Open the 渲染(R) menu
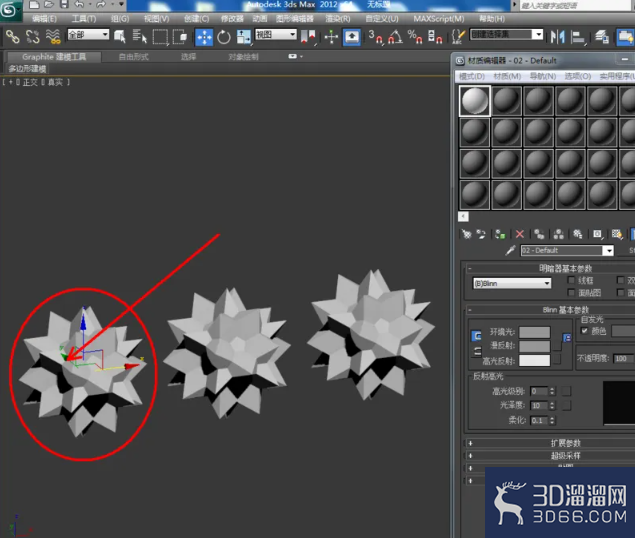The height and width of the screenshot is (538, 635). point(338,19)
